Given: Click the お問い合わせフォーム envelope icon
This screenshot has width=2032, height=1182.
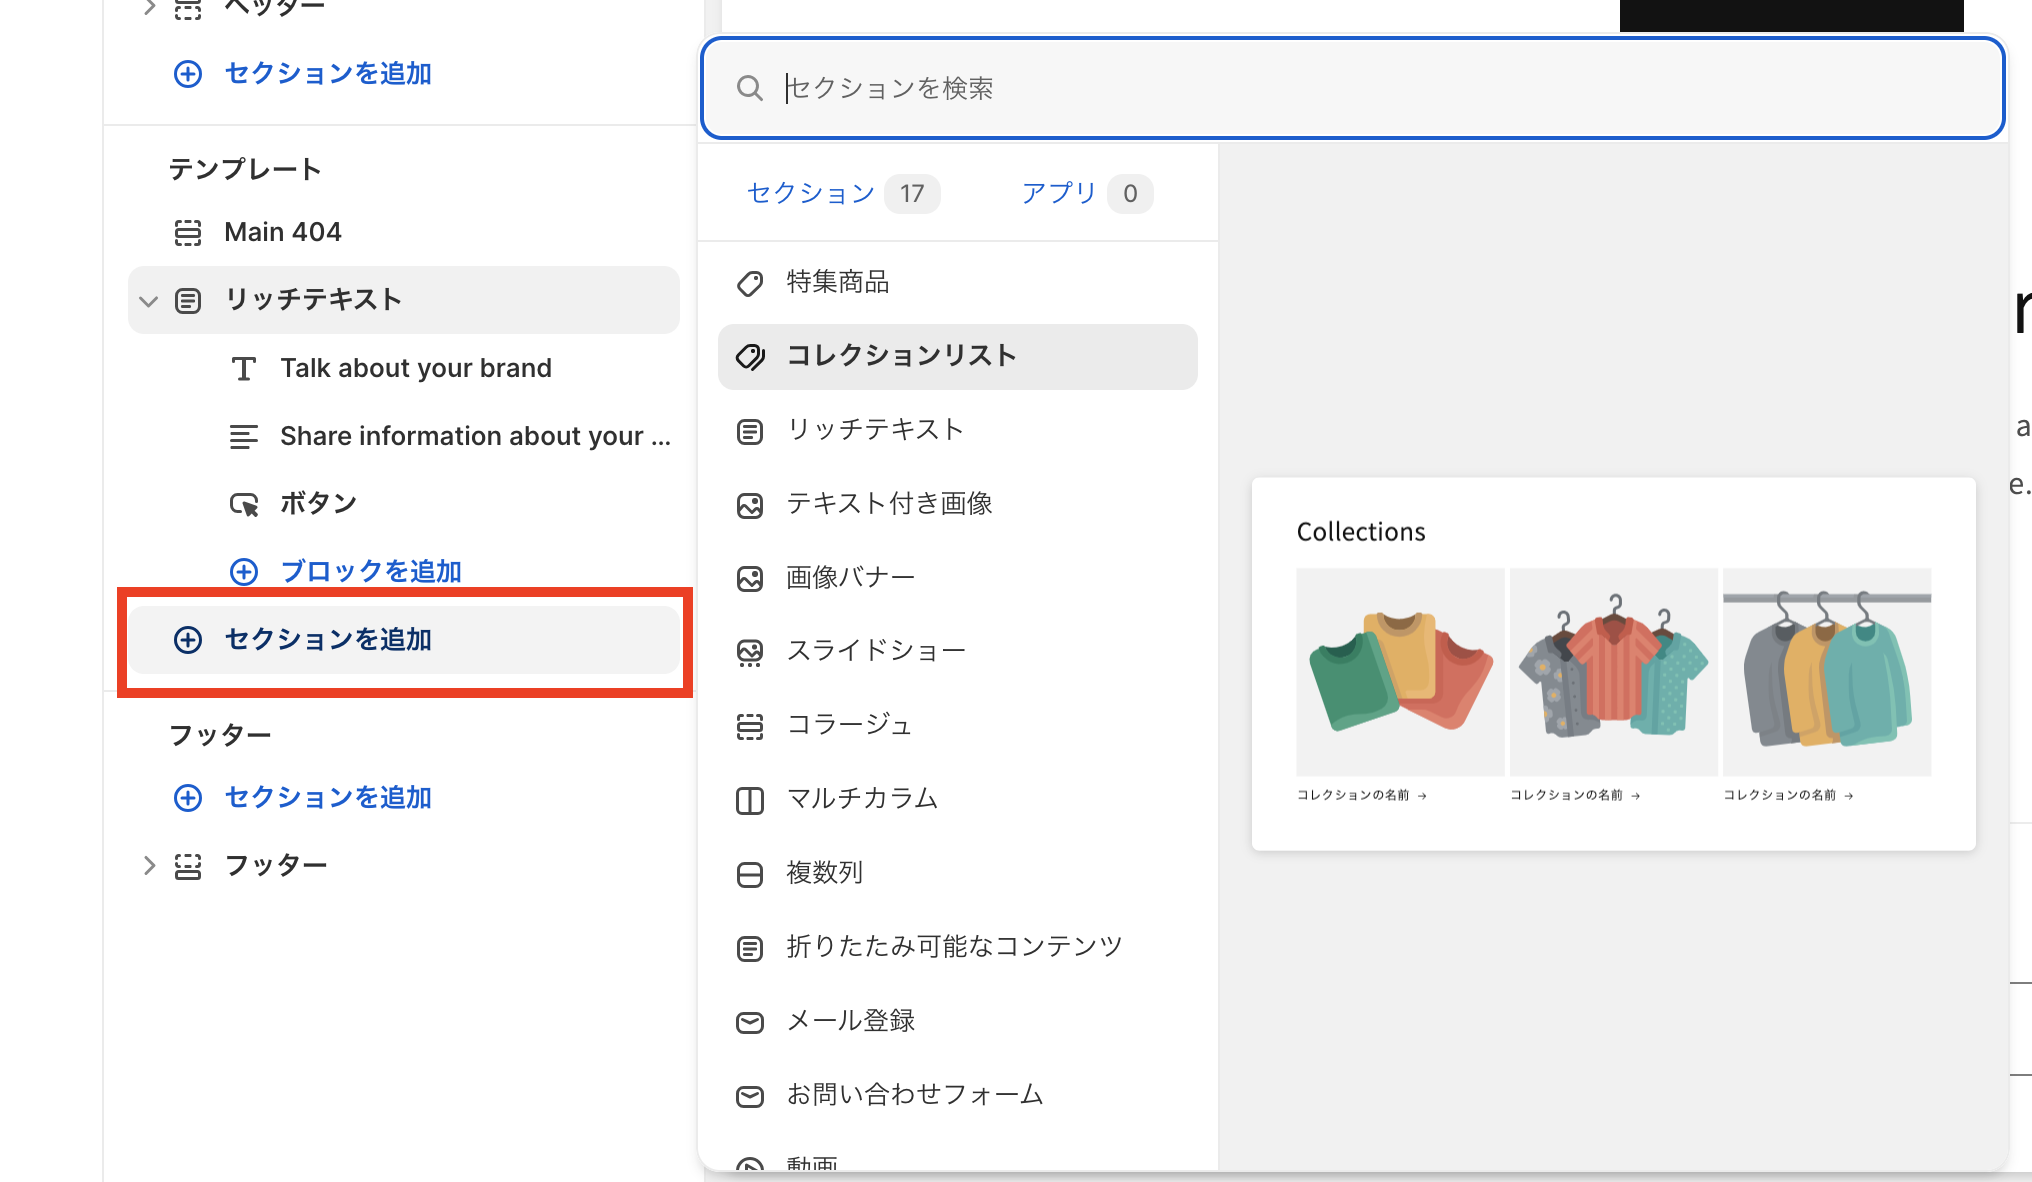Looking at the screenshot, I should click(749, 1096).
